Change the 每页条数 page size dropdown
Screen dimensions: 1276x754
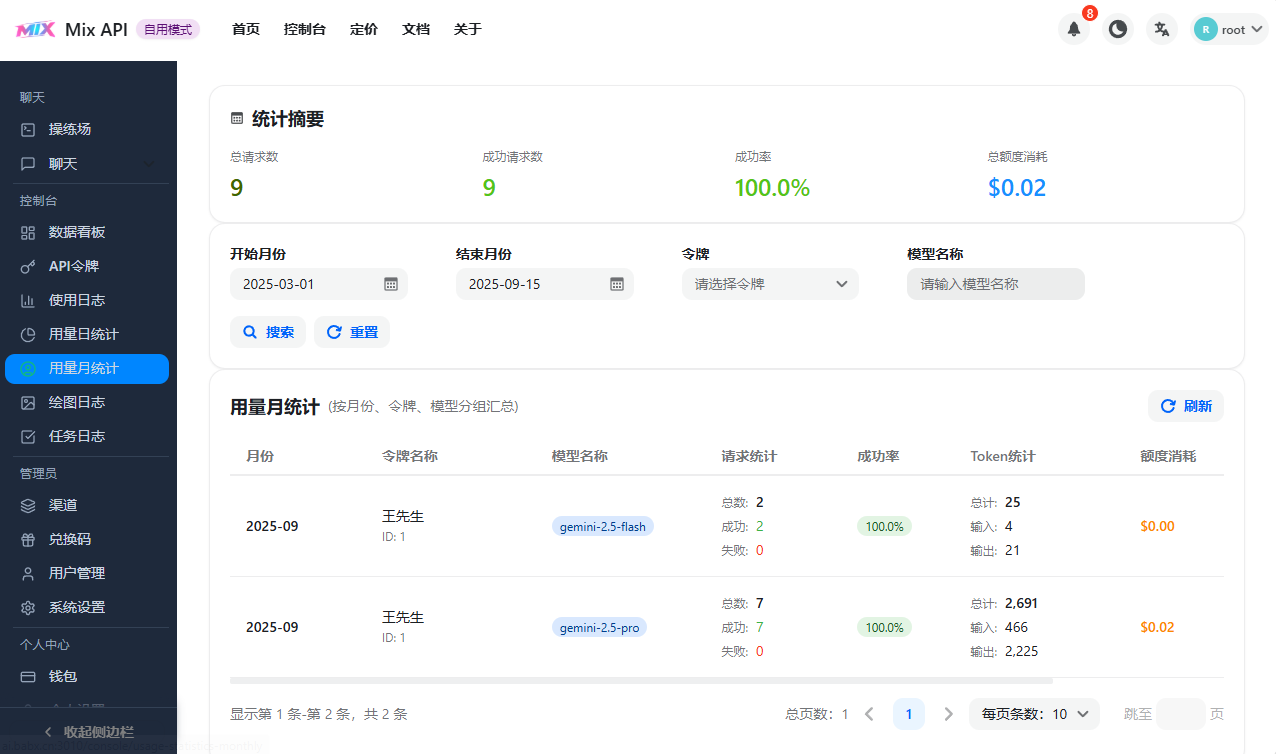pos(1034,714)
